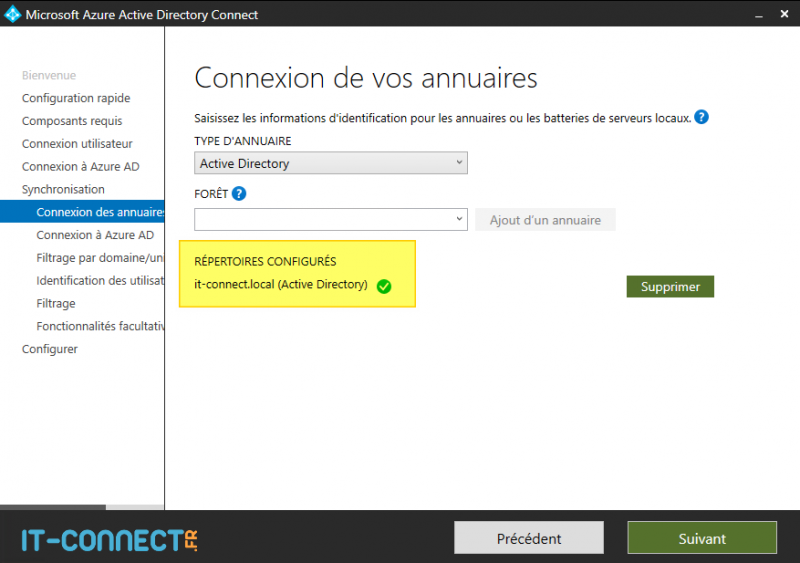
Task: Click help icon beside directory credentials description
Action: click(701, 117)
